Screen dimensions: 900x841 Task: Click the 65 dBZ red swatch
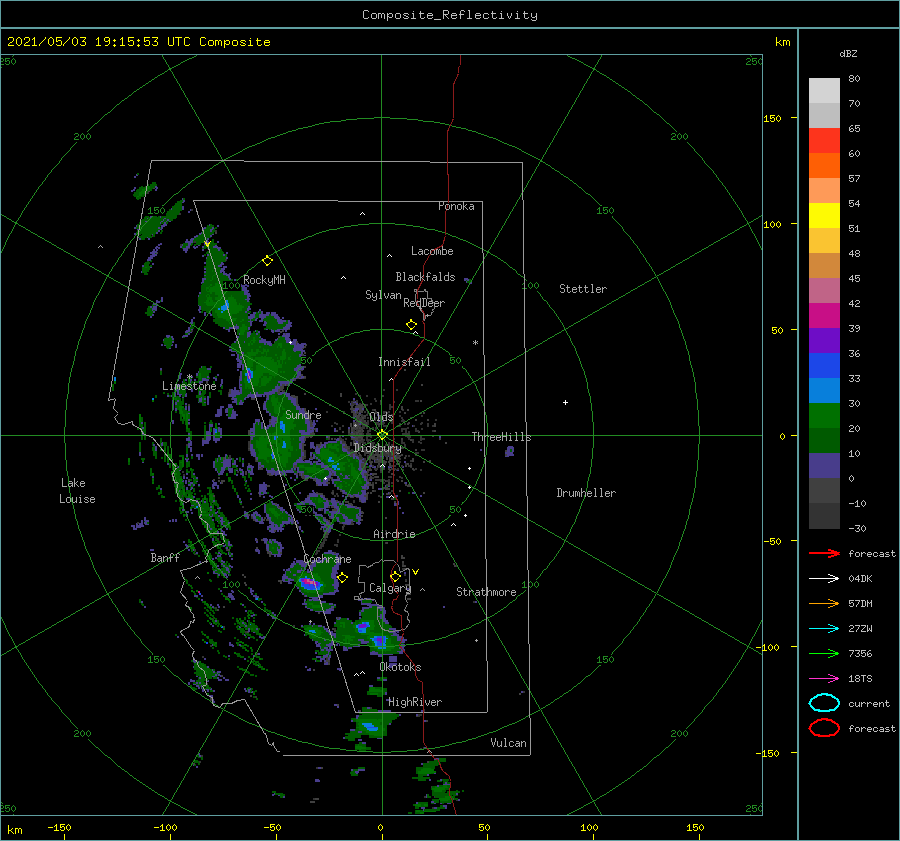click(x=824, y=141)
